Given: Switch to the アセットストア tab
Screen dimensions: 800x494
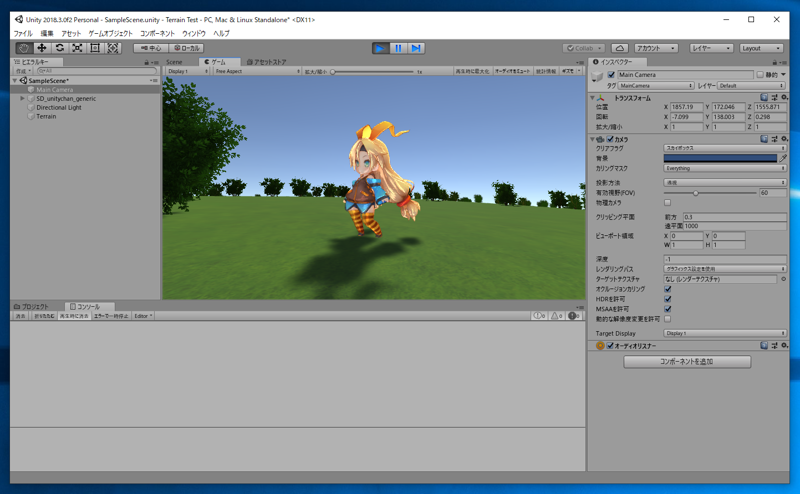Looking at the screenshot, I should [266, 62].
